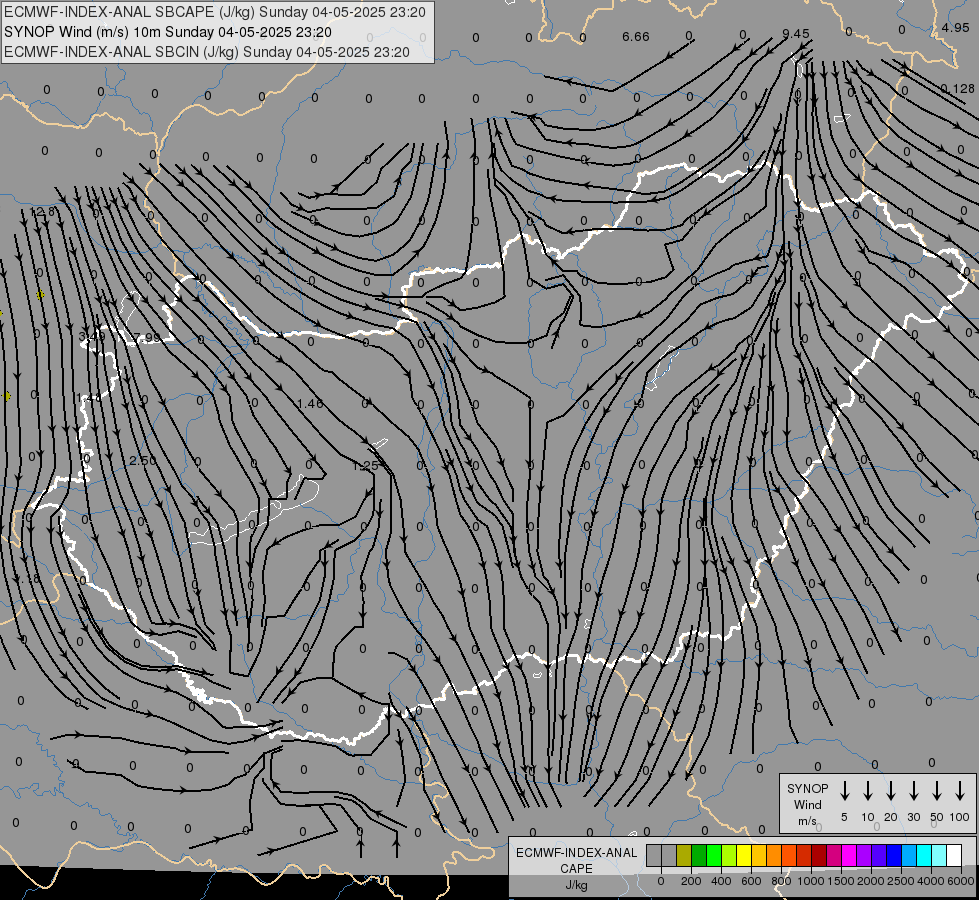979x900 pixels.
Task: Click the SYNOP wind arrow above 30
Action: pos(913,791)
